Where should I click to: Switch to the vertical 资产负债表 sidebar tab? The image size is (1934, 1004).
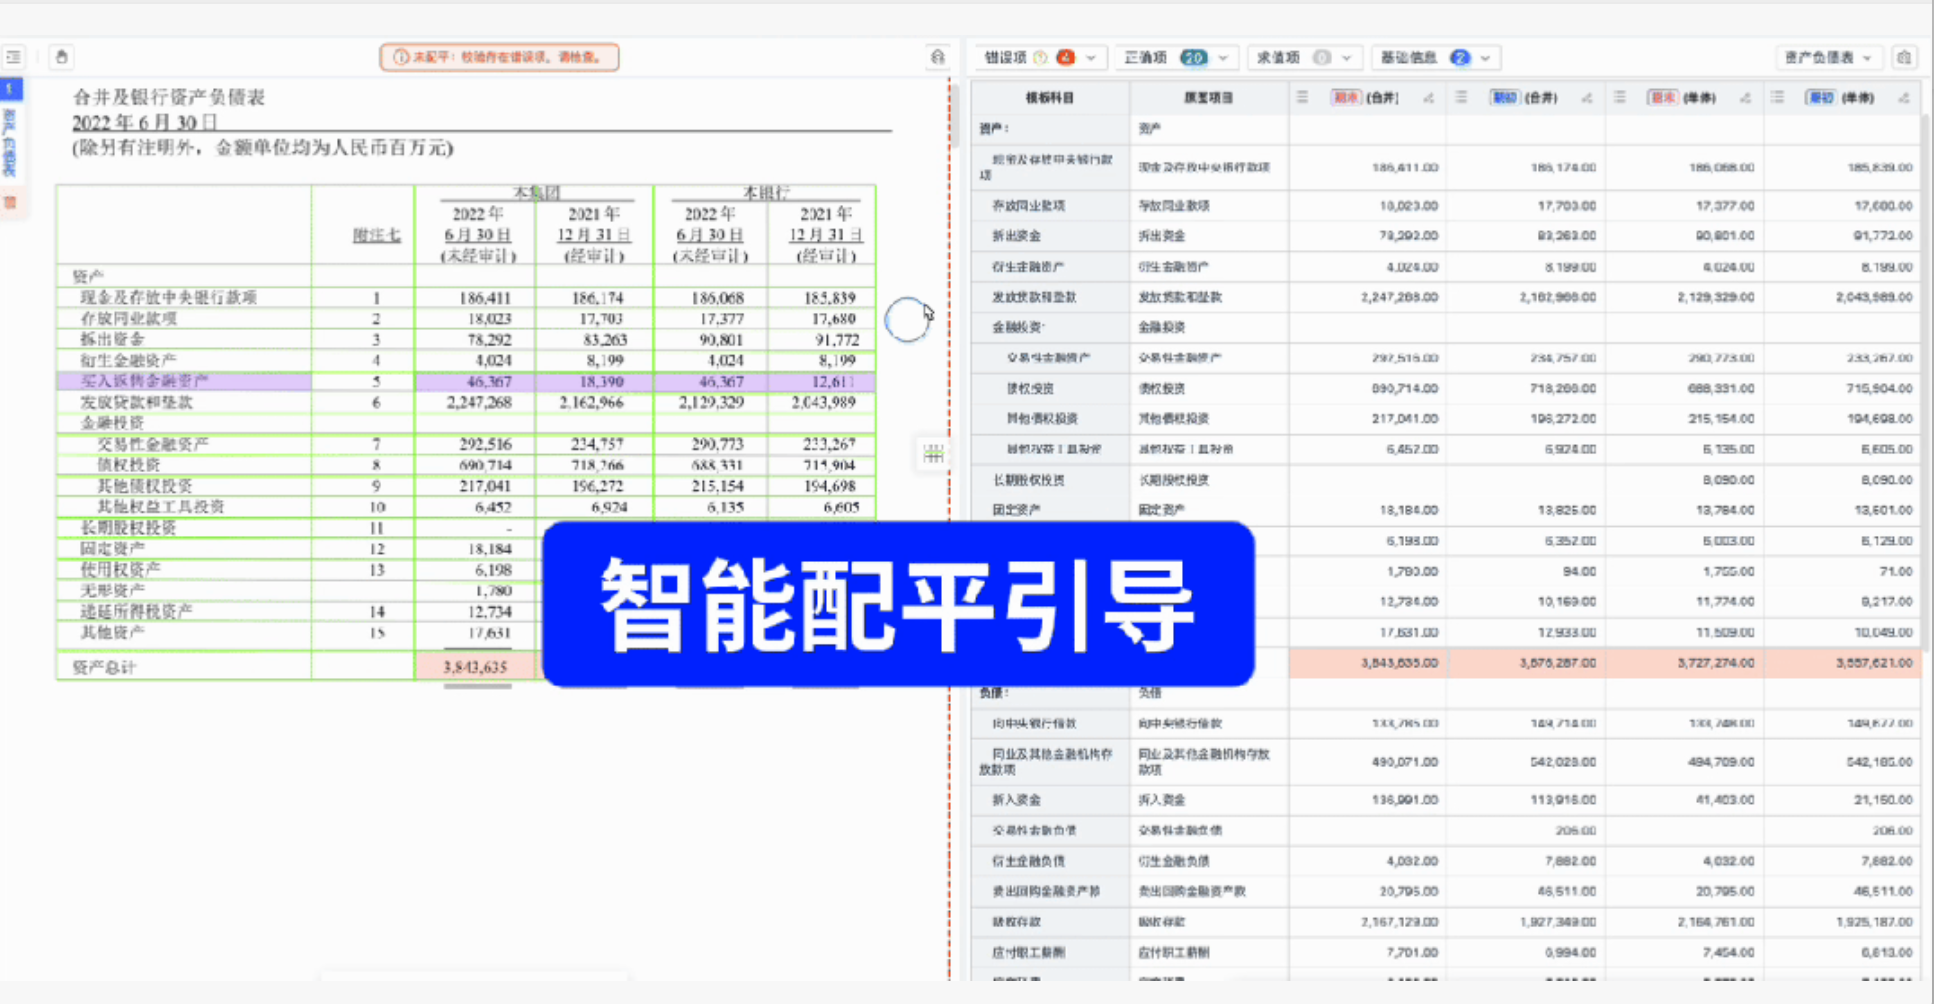11,143
